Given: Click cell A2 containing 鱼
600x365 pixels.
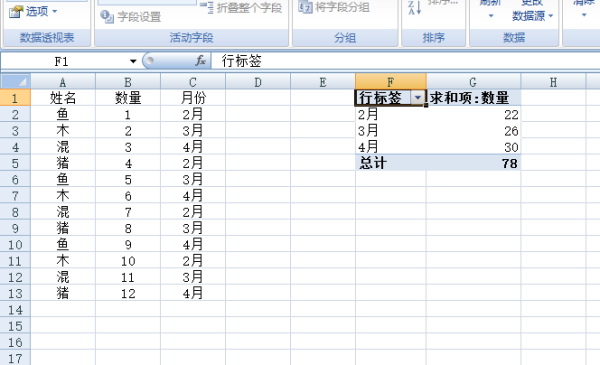Looking at the screenshot, I should click(x=63, y=114).
